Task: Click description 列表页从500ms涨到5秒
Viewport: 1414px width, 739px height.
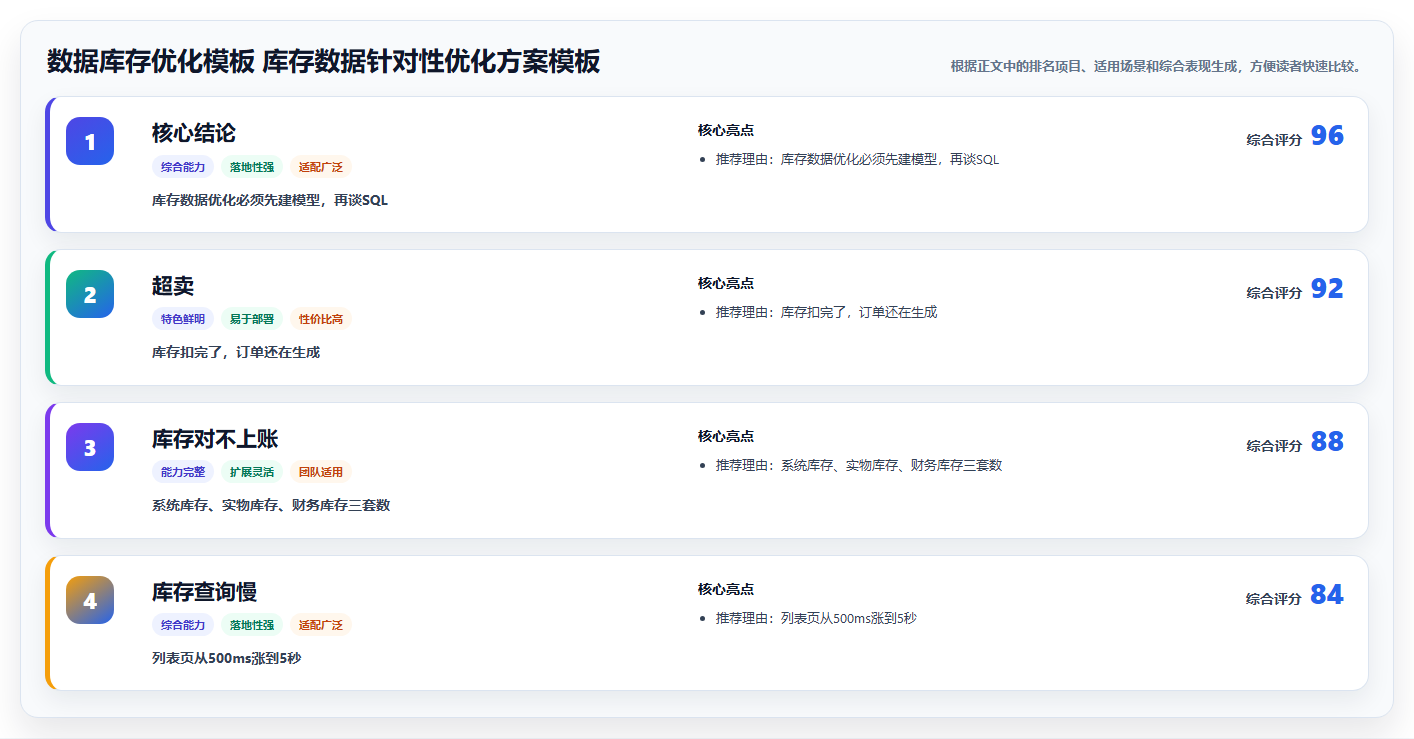Action: tap(226, 658)
